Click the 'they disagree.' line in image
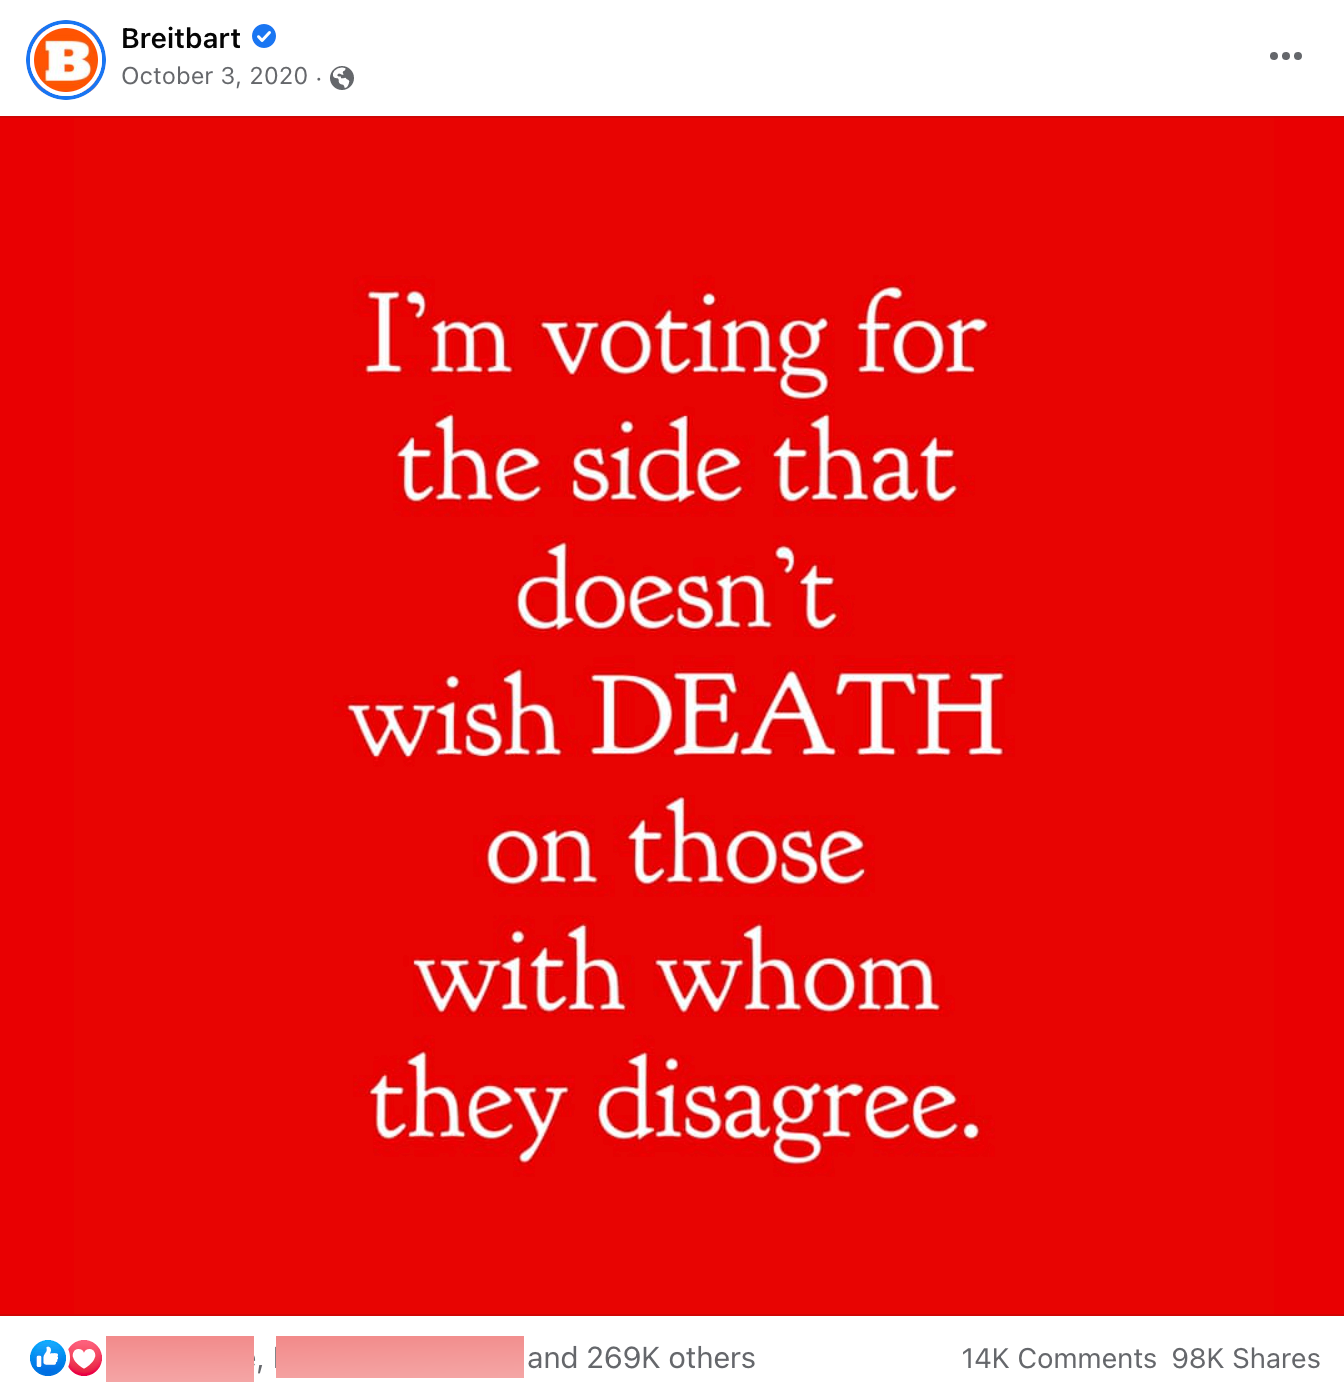Image resolution: width=1344 pixels, height=1398 pixels. coord(676,1104)
